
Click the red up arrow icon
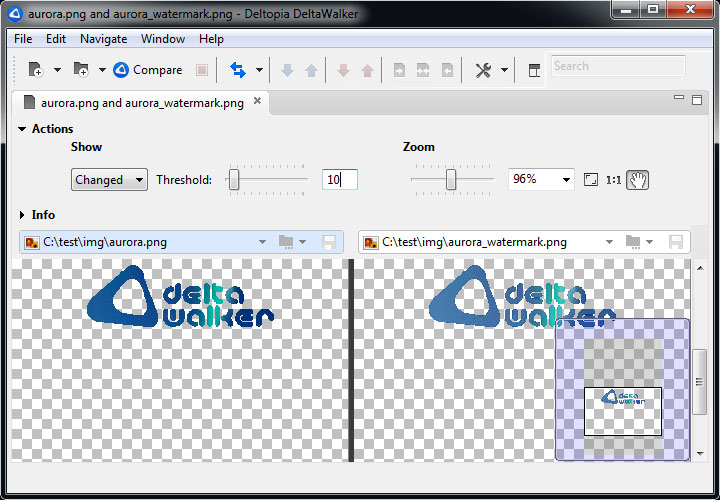[367, 70]
